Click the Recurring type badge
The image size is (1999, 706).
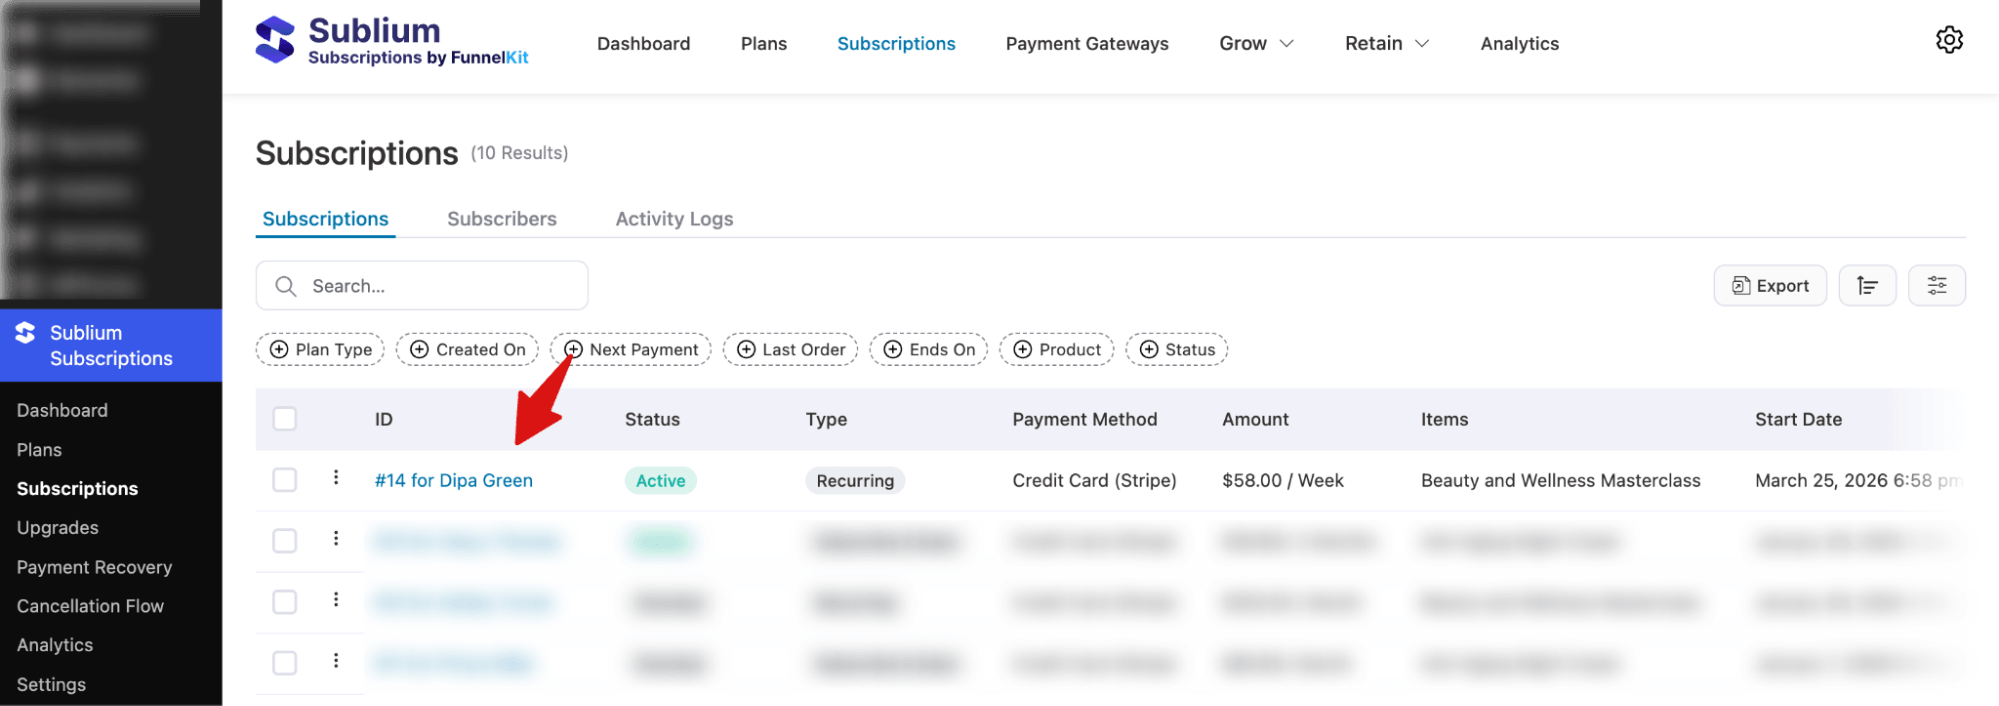[855, 481]
